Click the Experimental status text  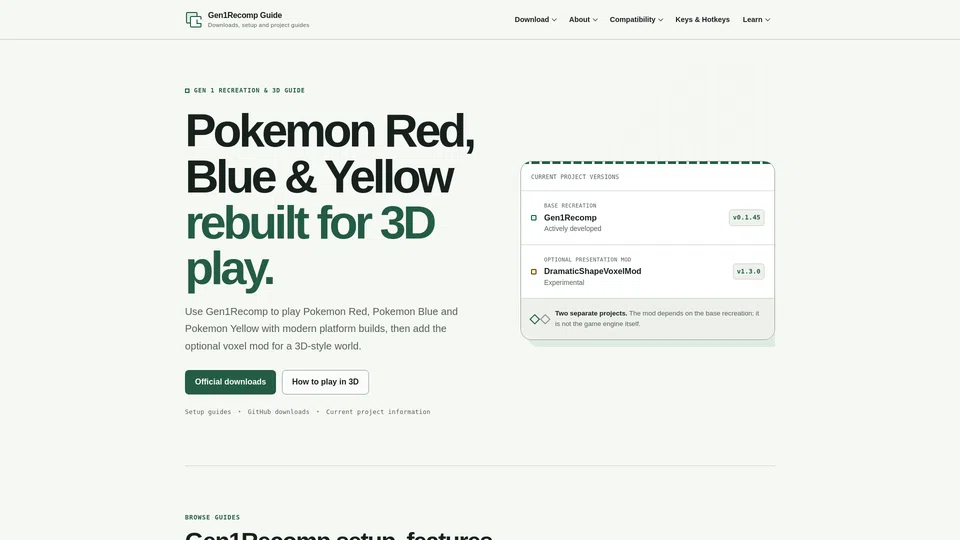point(564,283)
